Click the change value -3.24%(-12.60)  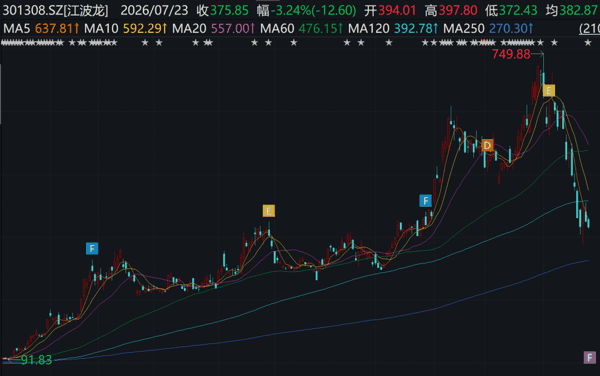click(x=313, y=10)
